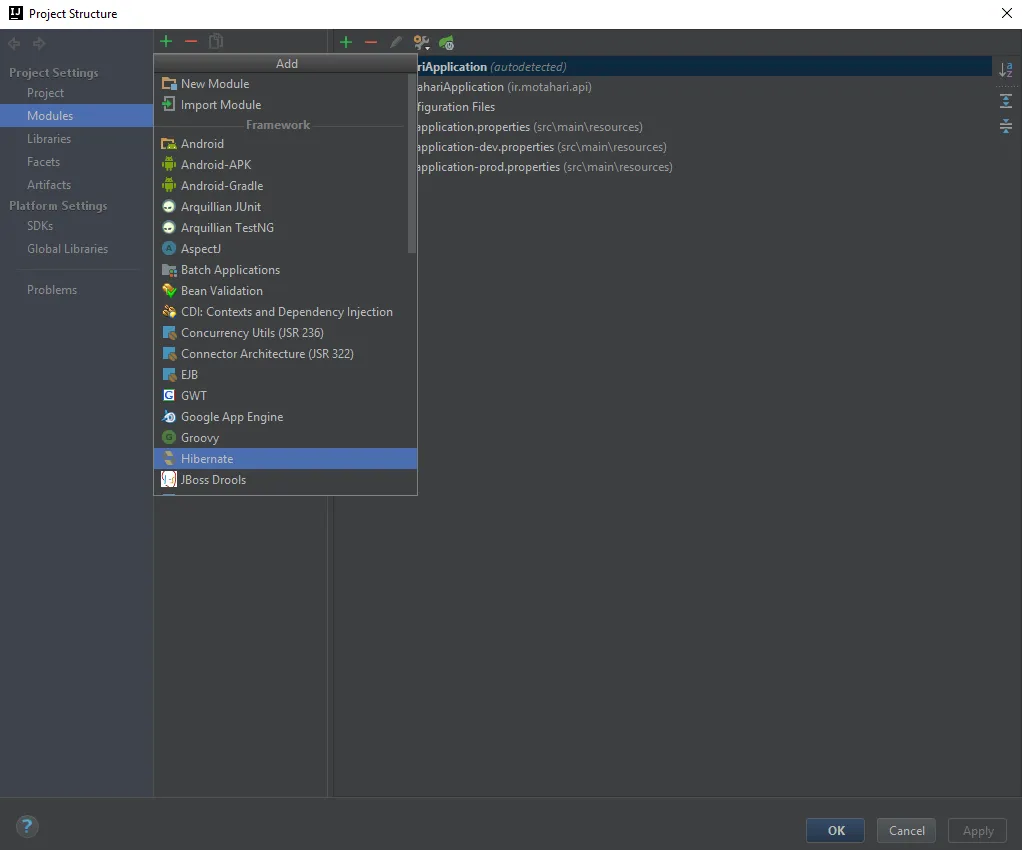Choose Arquillian JUnit framework
1022x850 pixels.
pos(285,207)
